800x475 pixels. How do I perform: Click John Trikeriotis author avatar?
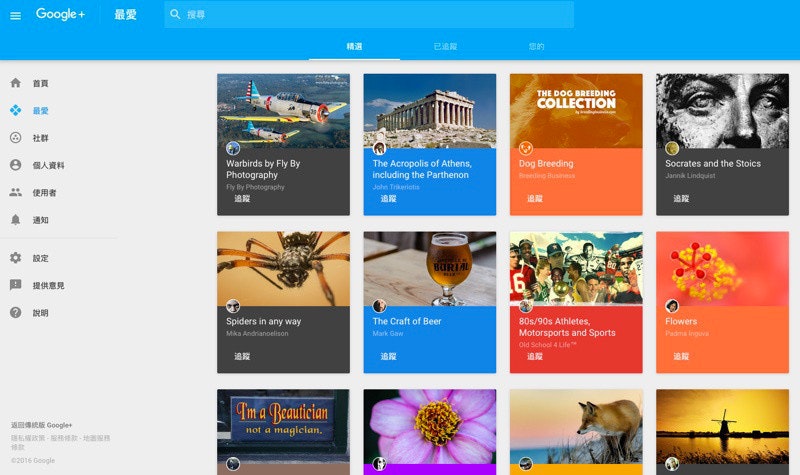pos(379,148)
